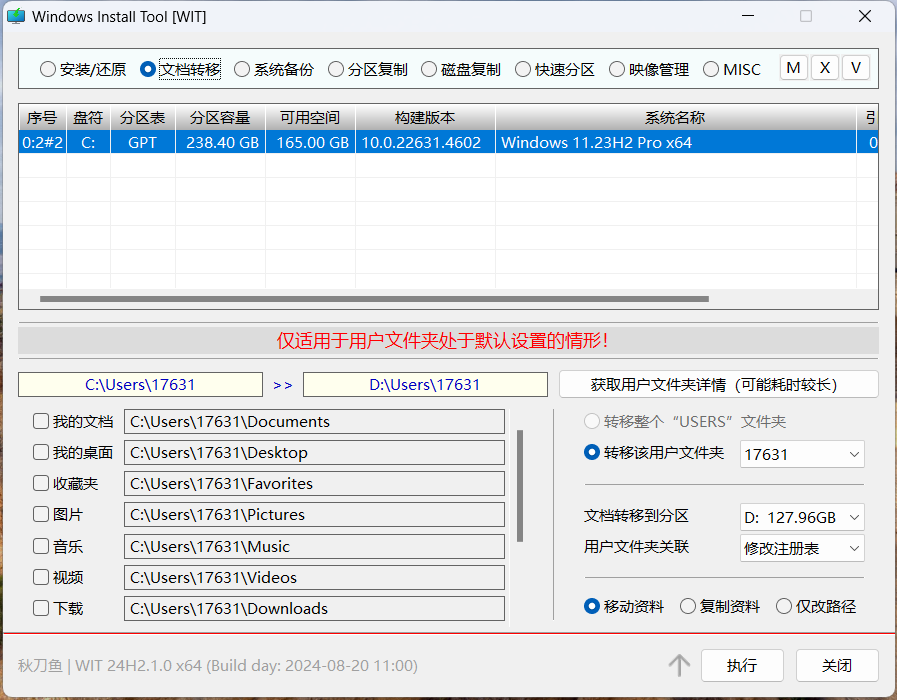This screenshot has width=897, height=700.
Task: Click the source path field C:\Users\17631
Action: click(x=140, y=384)
